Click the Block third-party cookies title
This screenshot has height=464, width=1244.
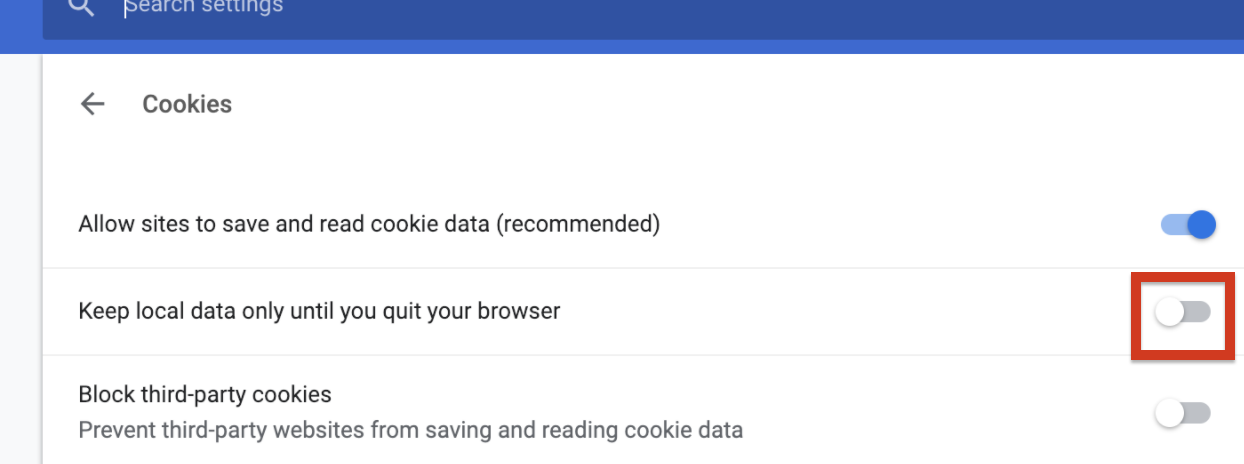click(x=205, y=394)
